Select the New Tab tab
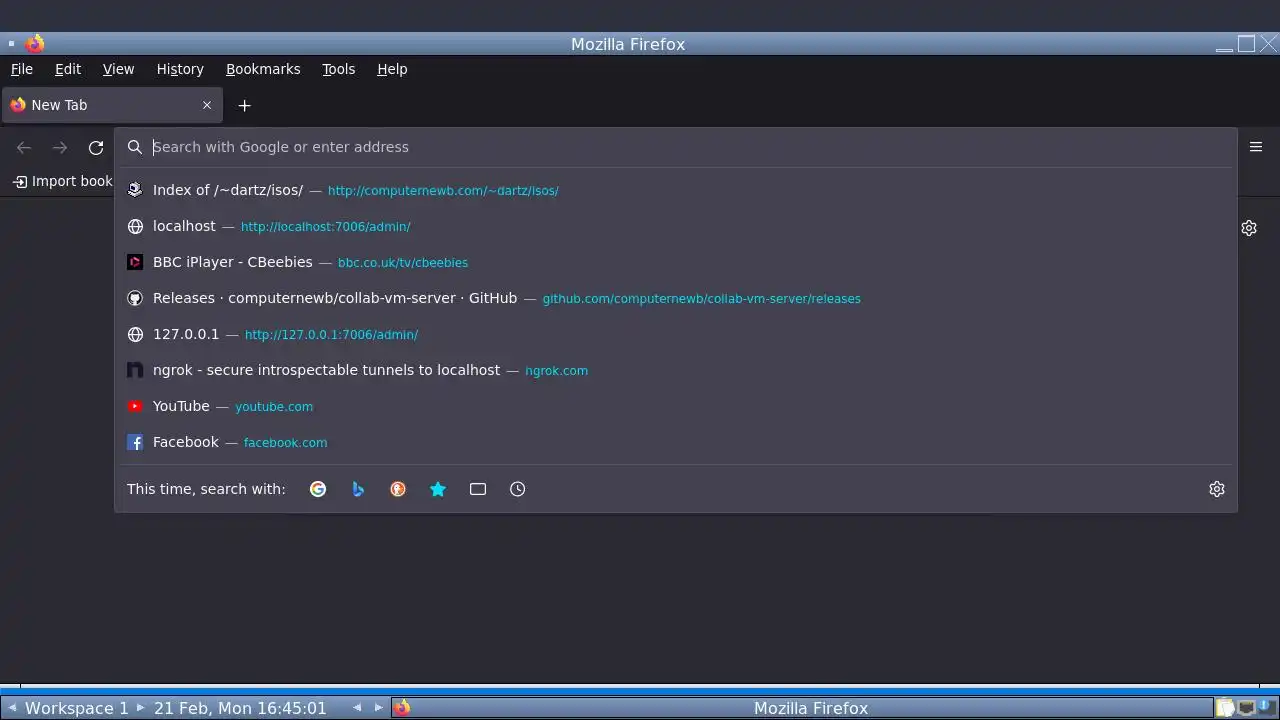Viewport: 1280px width, 720px height. [112, 105]
